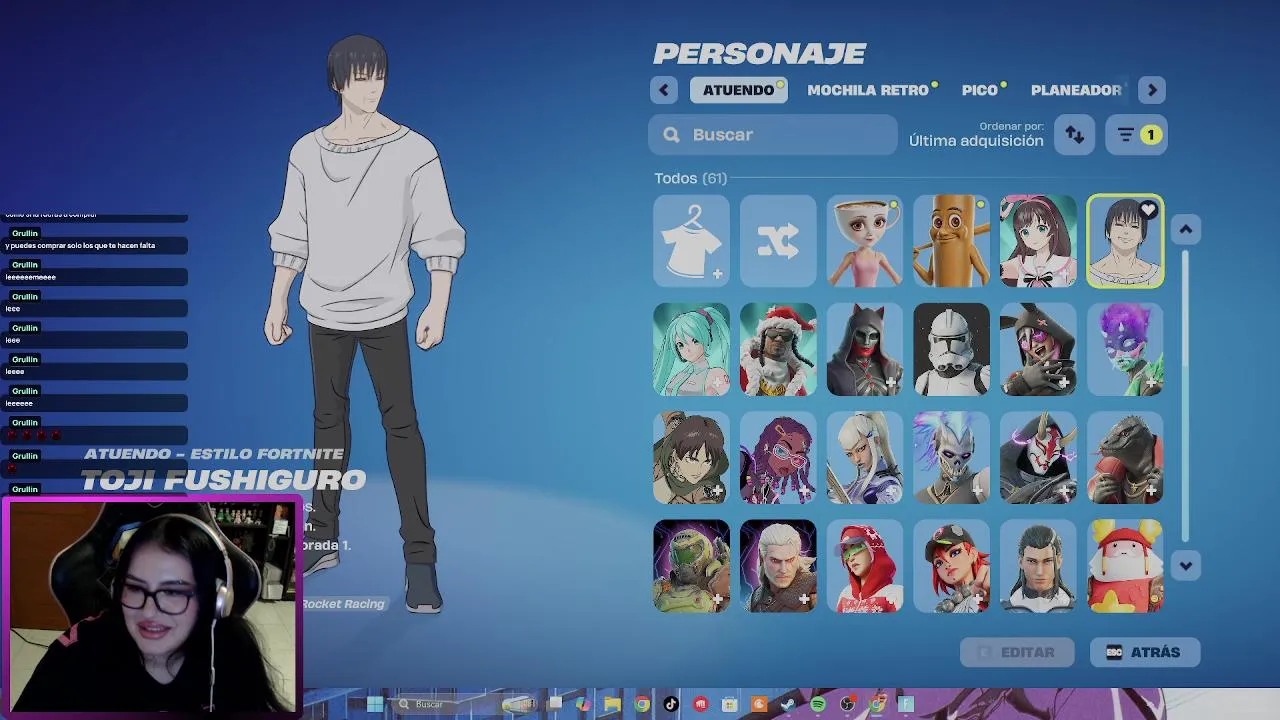
Task: Open the Mochila Retro tab
Action: pos(868,90)
